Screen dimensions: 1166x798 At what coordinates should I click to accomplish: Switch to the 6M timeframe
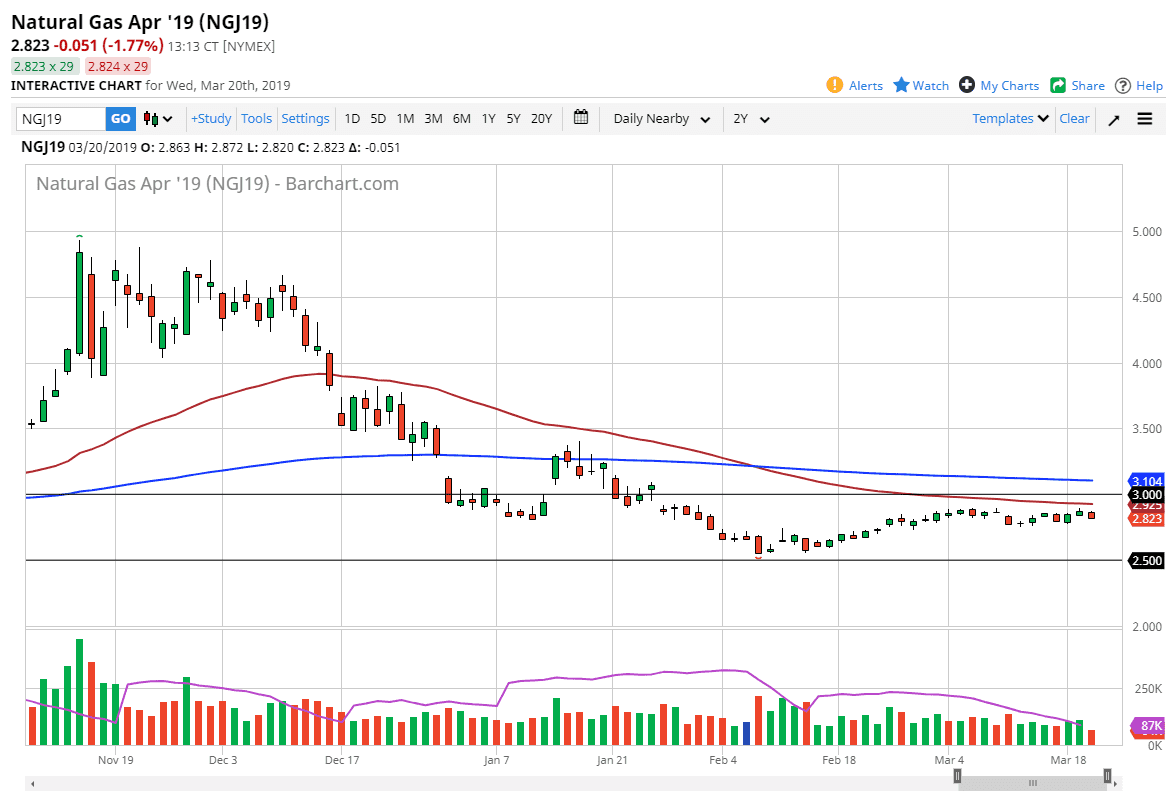click(461, 118)
